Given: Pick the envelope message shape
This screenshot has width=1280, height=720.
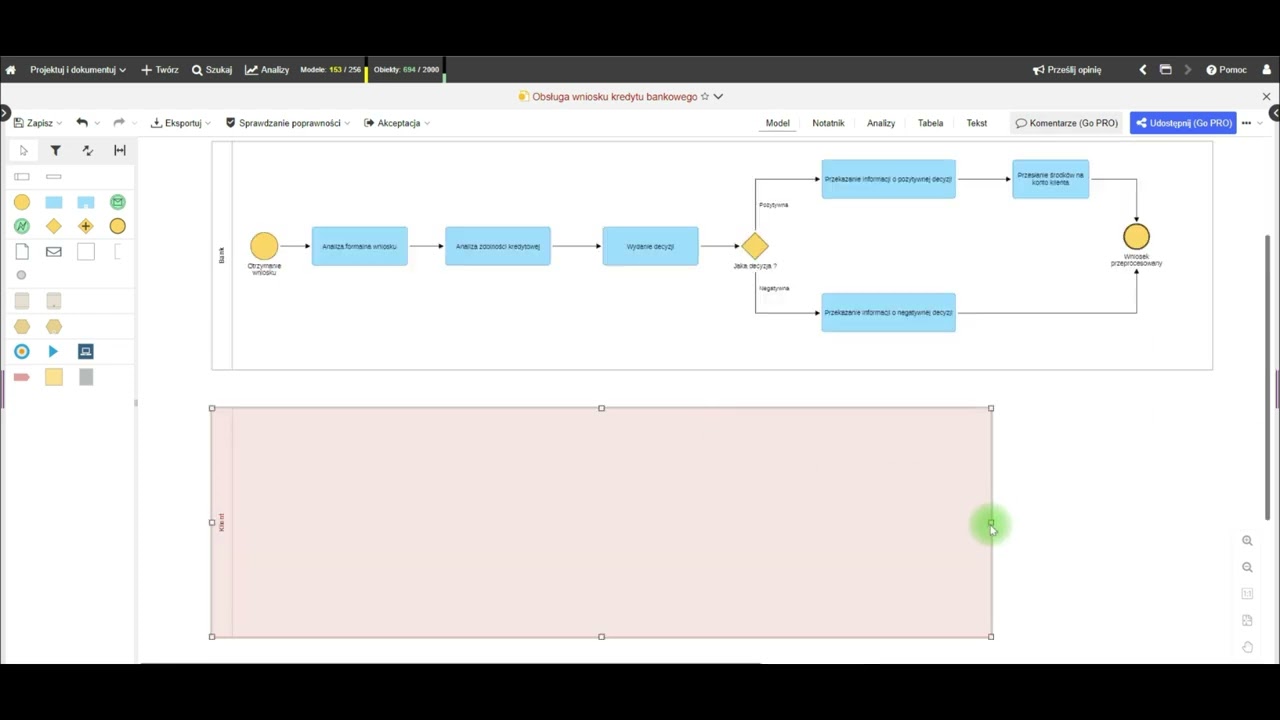Looking at the screenshot, I should point(54,252).
